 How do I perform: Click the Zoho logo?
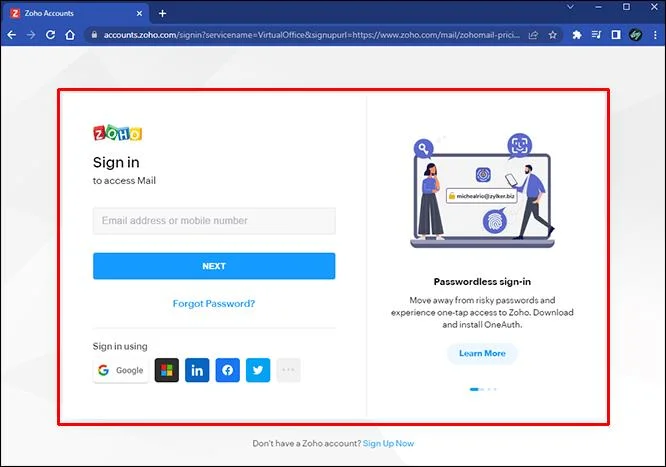(118, 133)
